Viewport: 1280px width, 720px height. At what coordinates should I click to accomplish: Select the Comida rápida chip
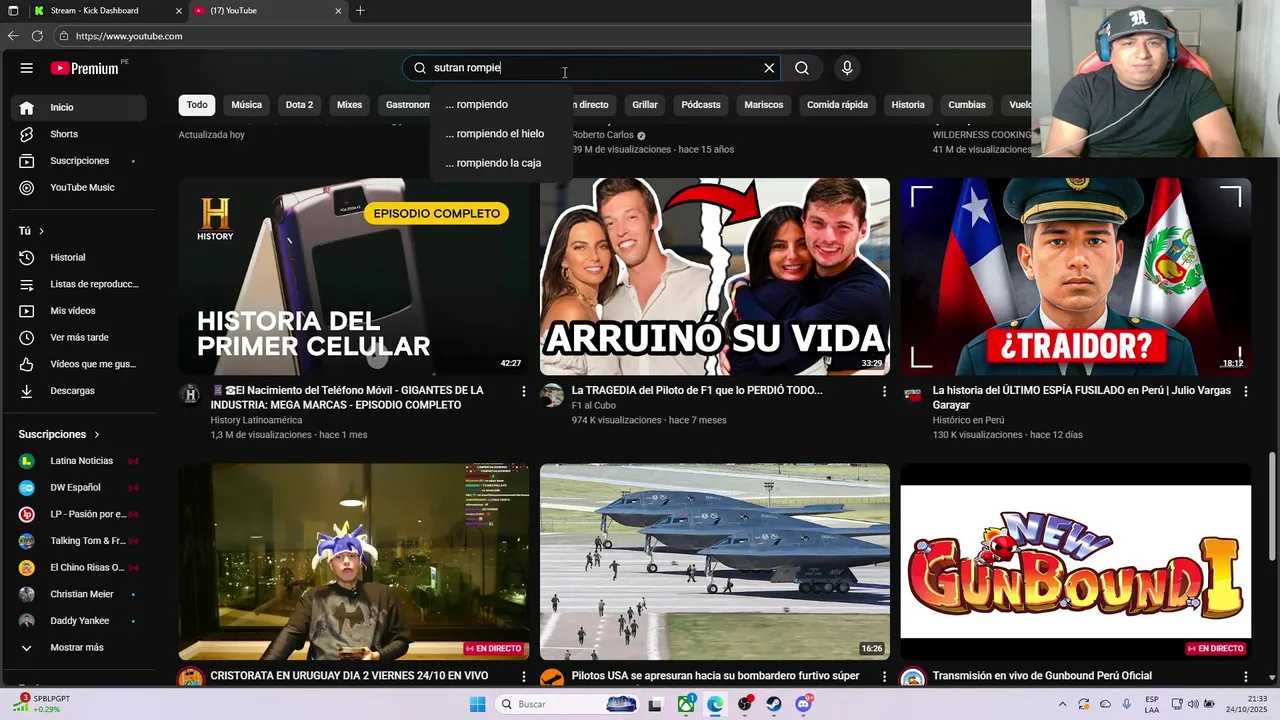coord(837,104)
